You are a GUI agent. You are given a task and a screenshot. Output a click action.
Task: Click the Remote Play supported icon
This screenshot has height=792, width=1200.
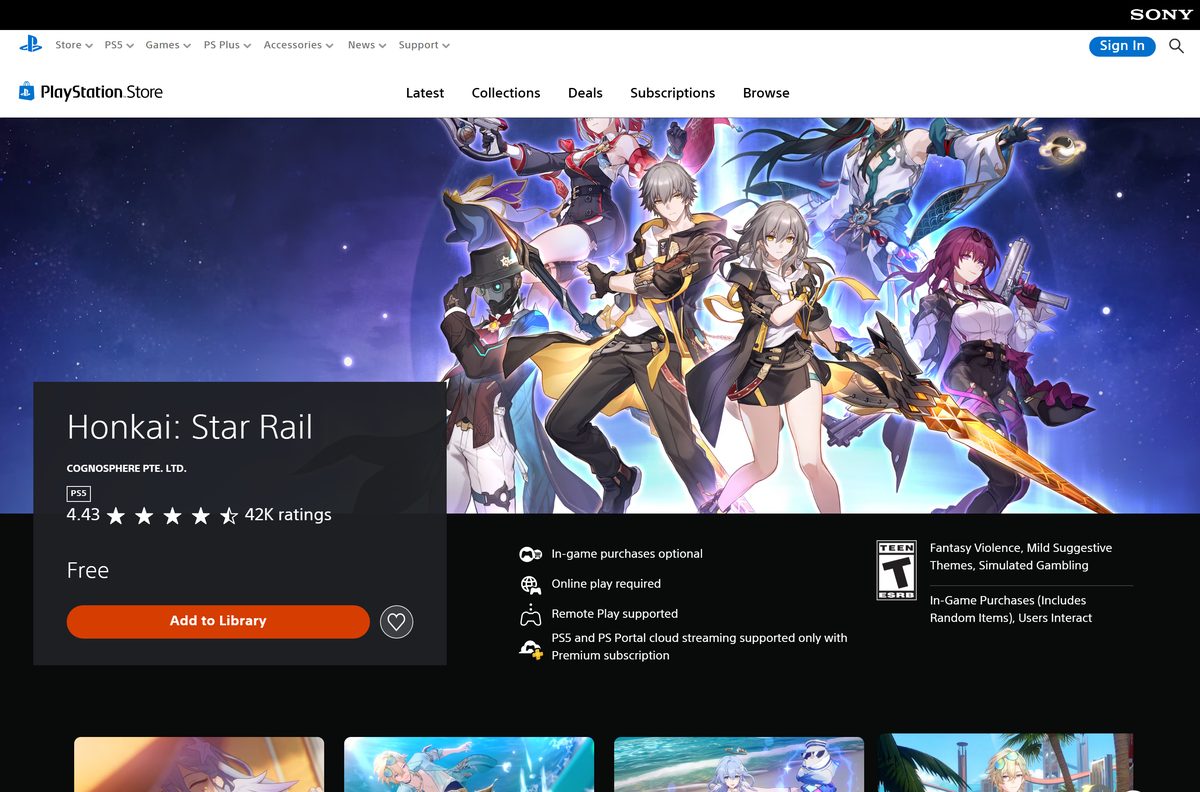530,614
